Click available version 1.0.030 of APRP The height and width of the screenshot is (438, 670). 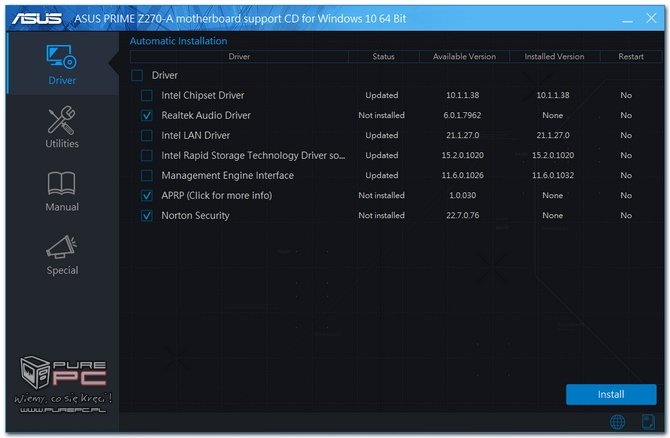(x=462, y=195)
